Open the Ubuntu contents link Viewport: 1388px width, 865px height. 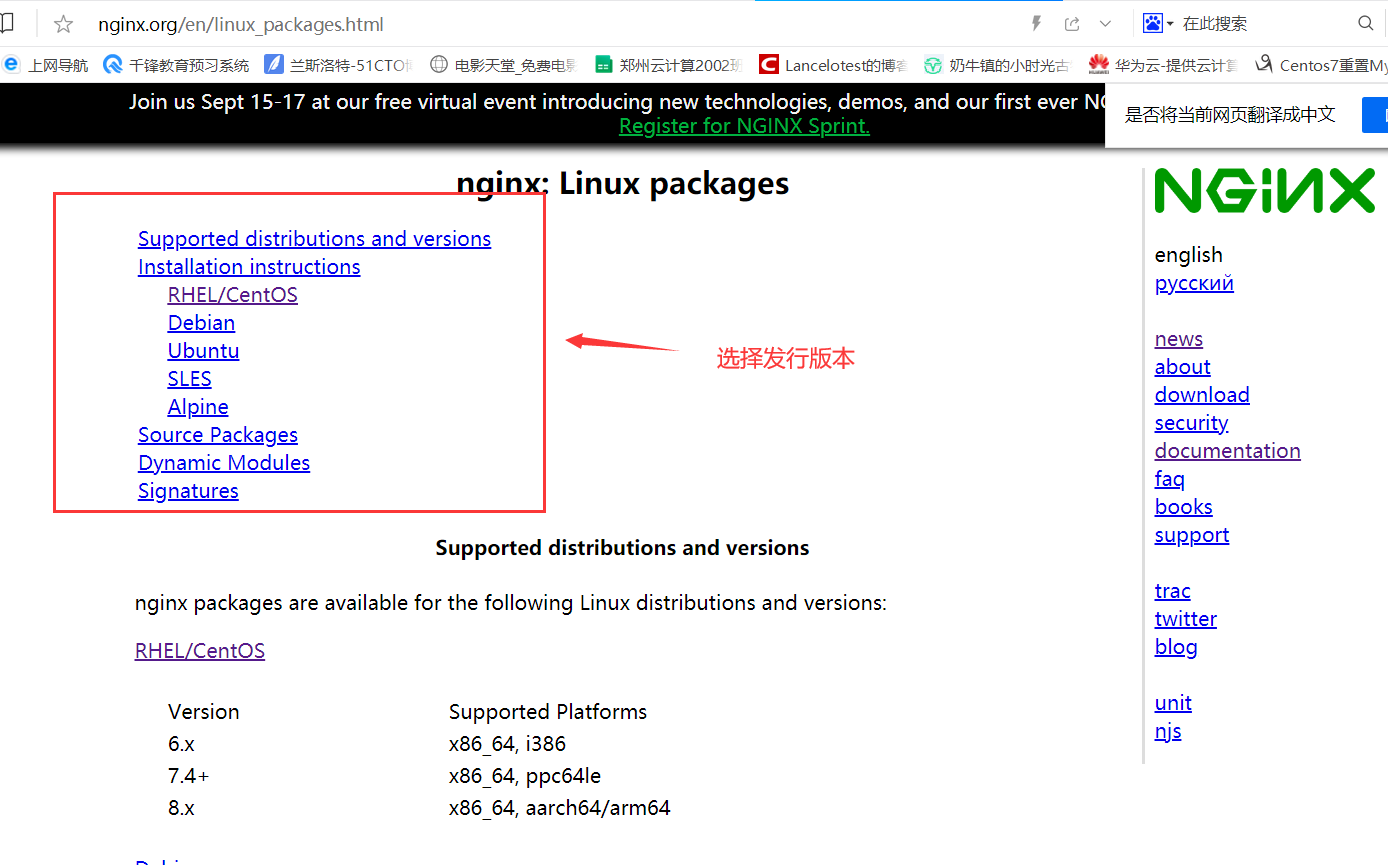click(x=203, y=351)
